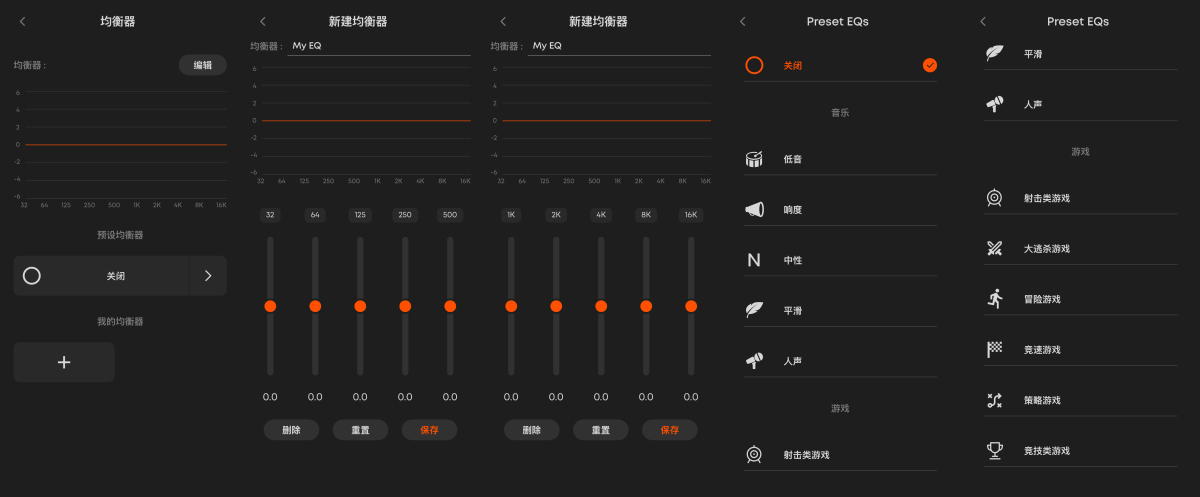Image resolution: width=1200 pixels, height=497 pixels.
Task: Click the drum icon for 低音 preset
Action: coord(754,159)
